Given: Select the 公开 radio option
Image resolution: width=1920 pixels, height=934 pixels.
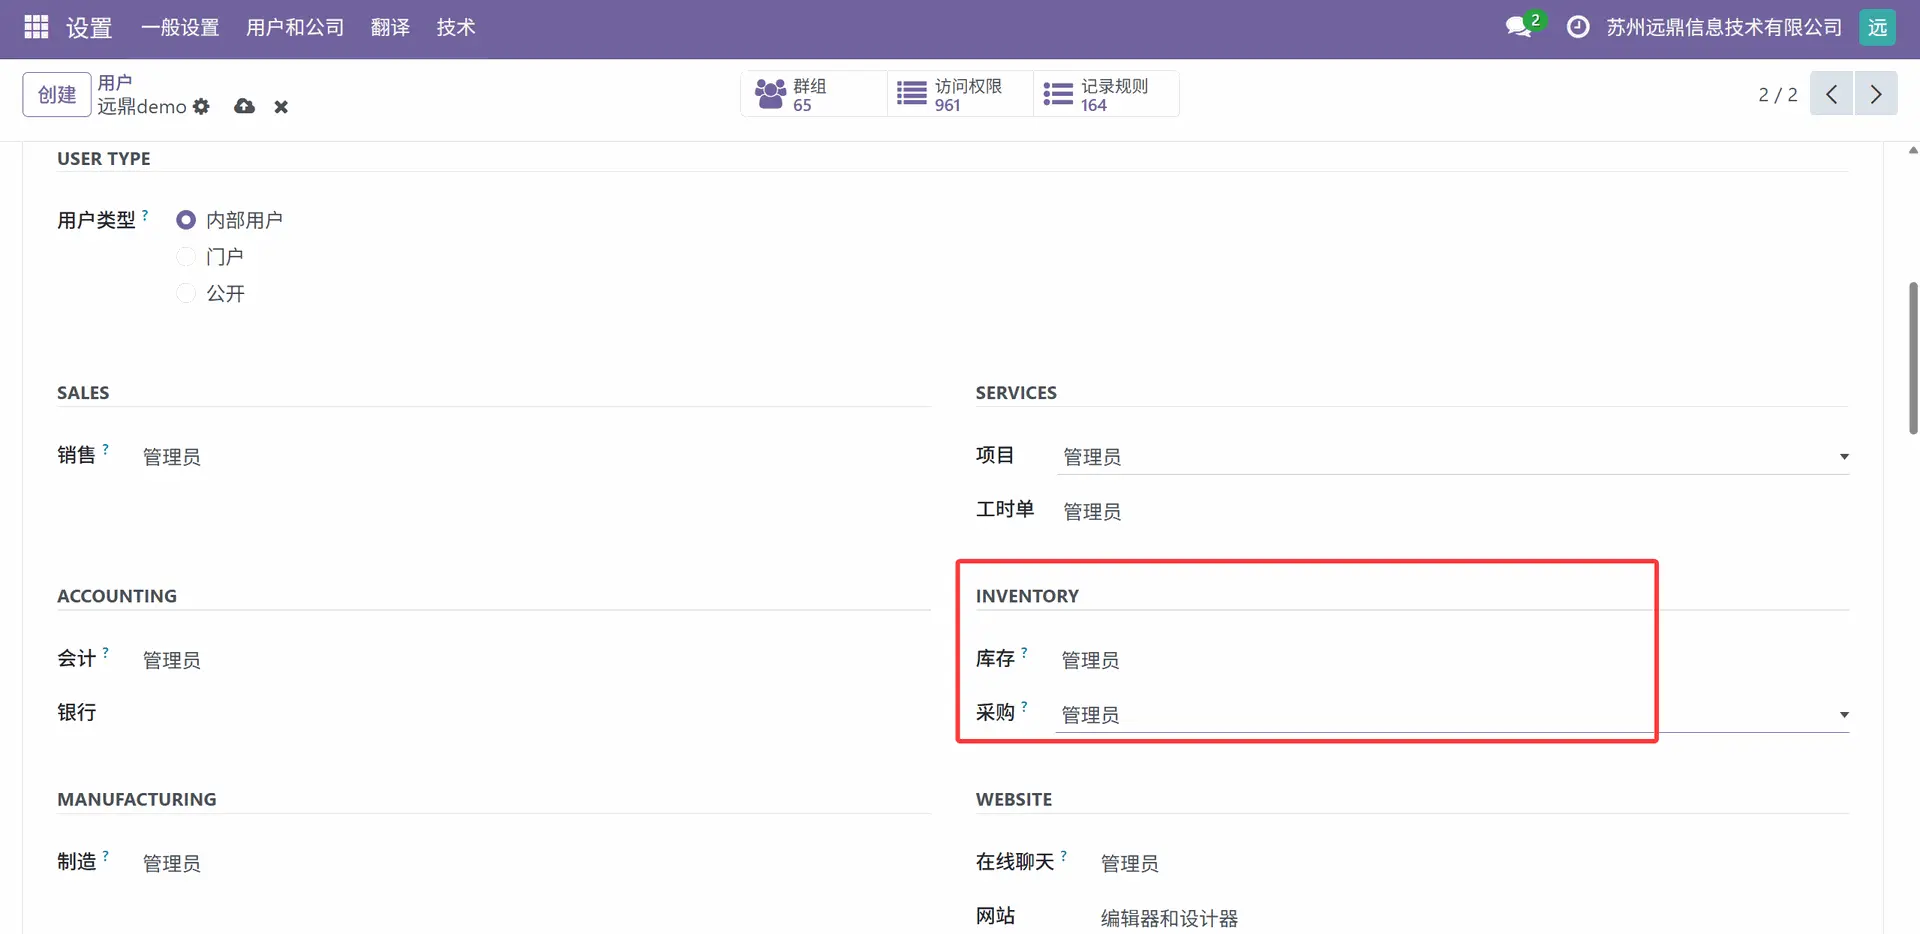Looking at the screenshot, I should tap(186, 293).
